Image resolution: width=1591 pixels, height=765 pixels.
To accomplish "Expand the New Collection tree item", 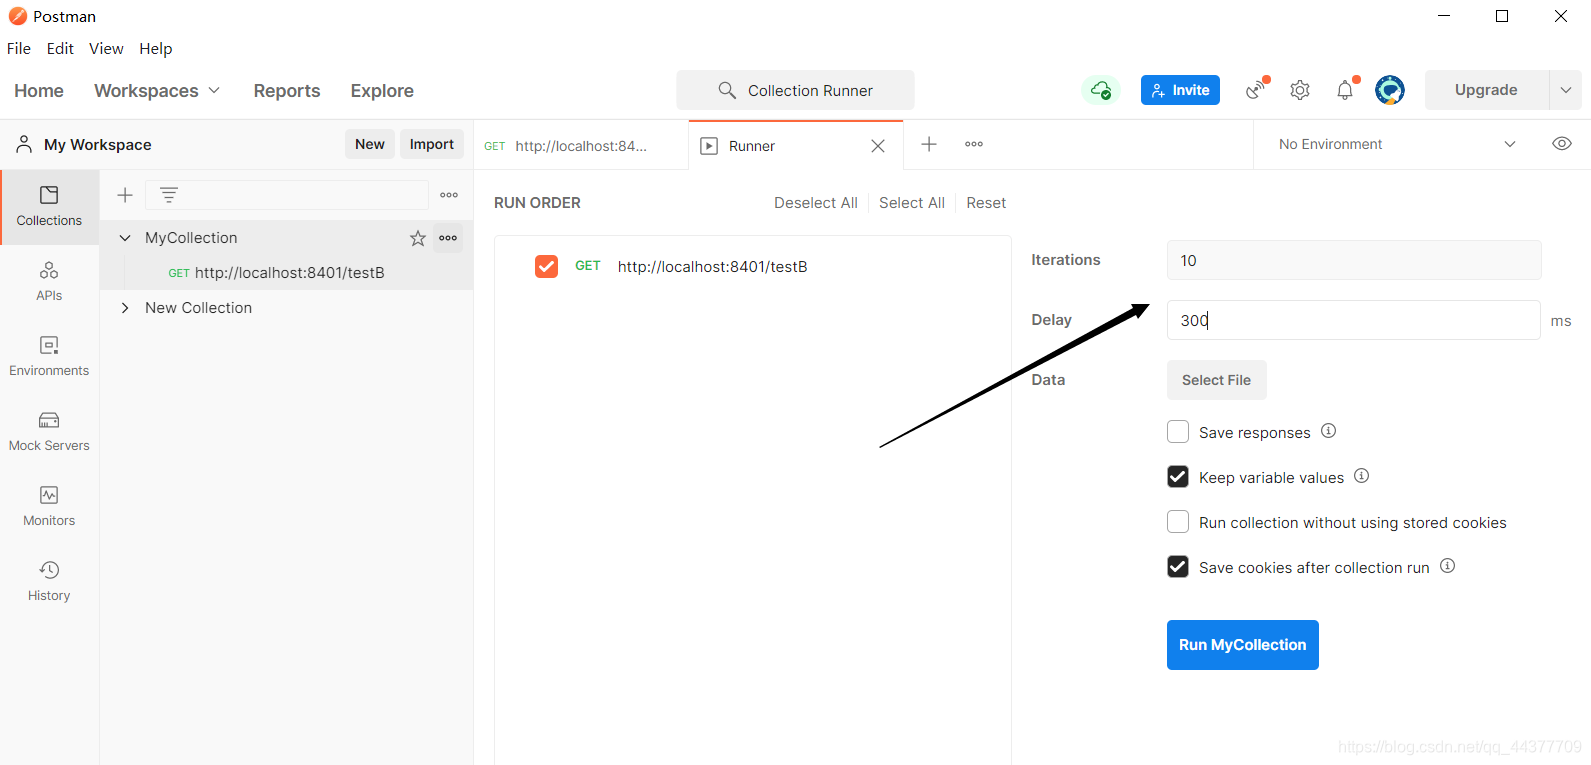I will (125, 308).
